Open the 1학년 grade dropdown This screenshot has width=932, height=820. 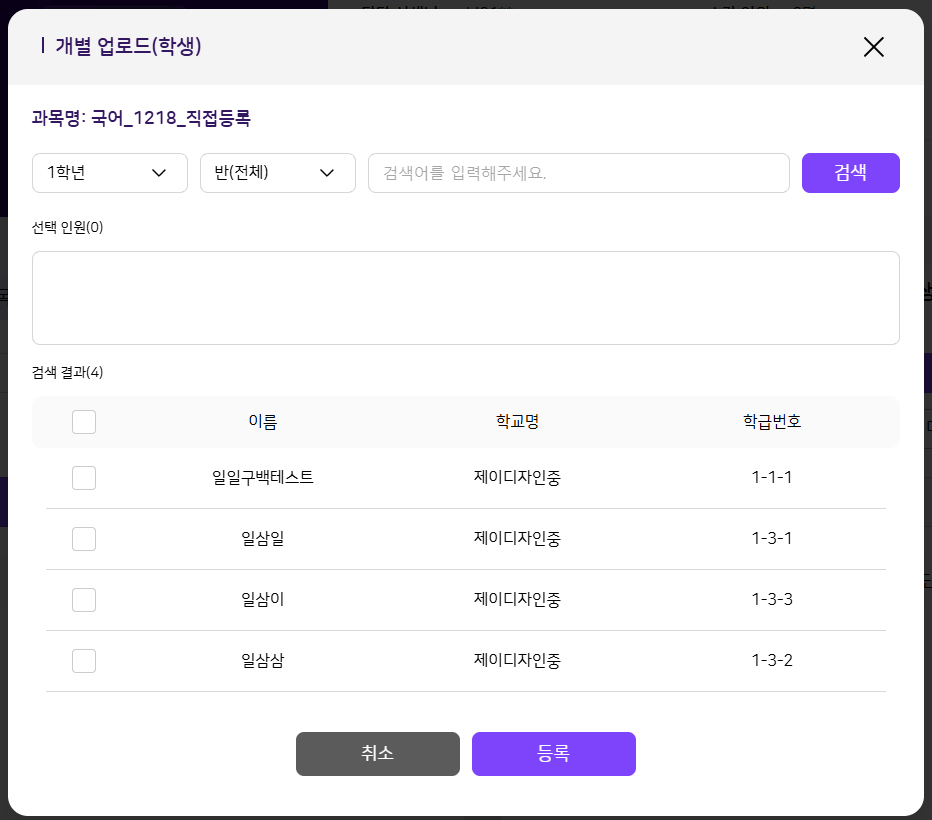[x=109, y=173]
